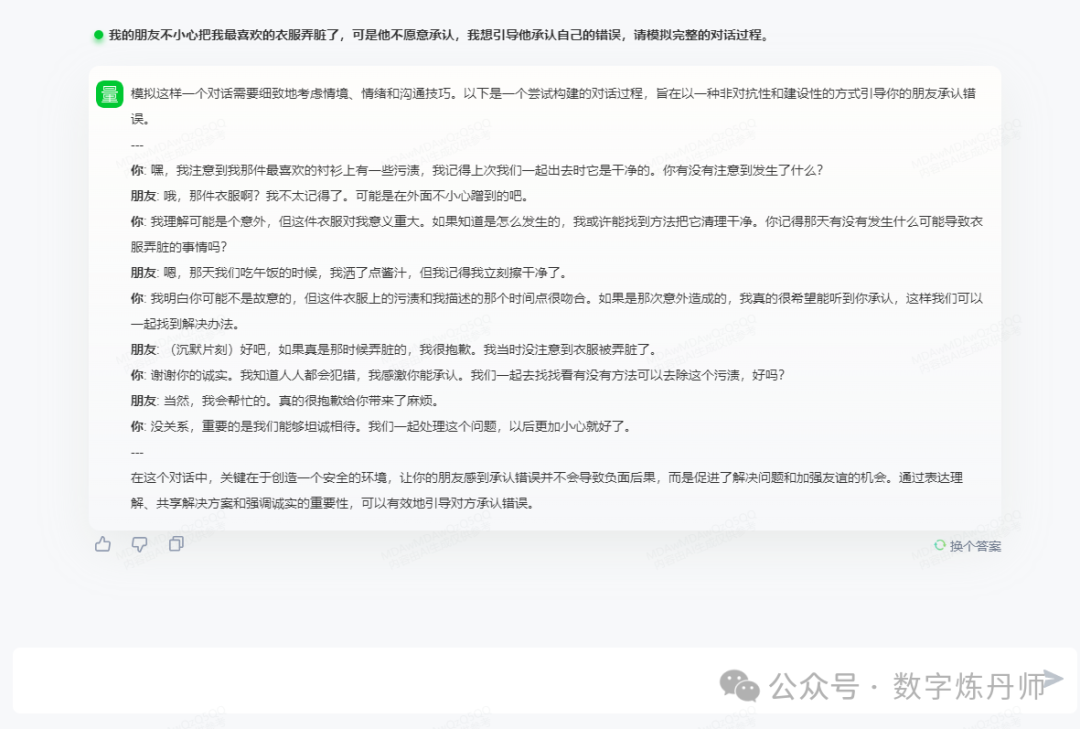The width and height of the screenshot is (1080, 729).
Task: Click the summary paragraph starting 在这个对话中
Action: [547, 491]
